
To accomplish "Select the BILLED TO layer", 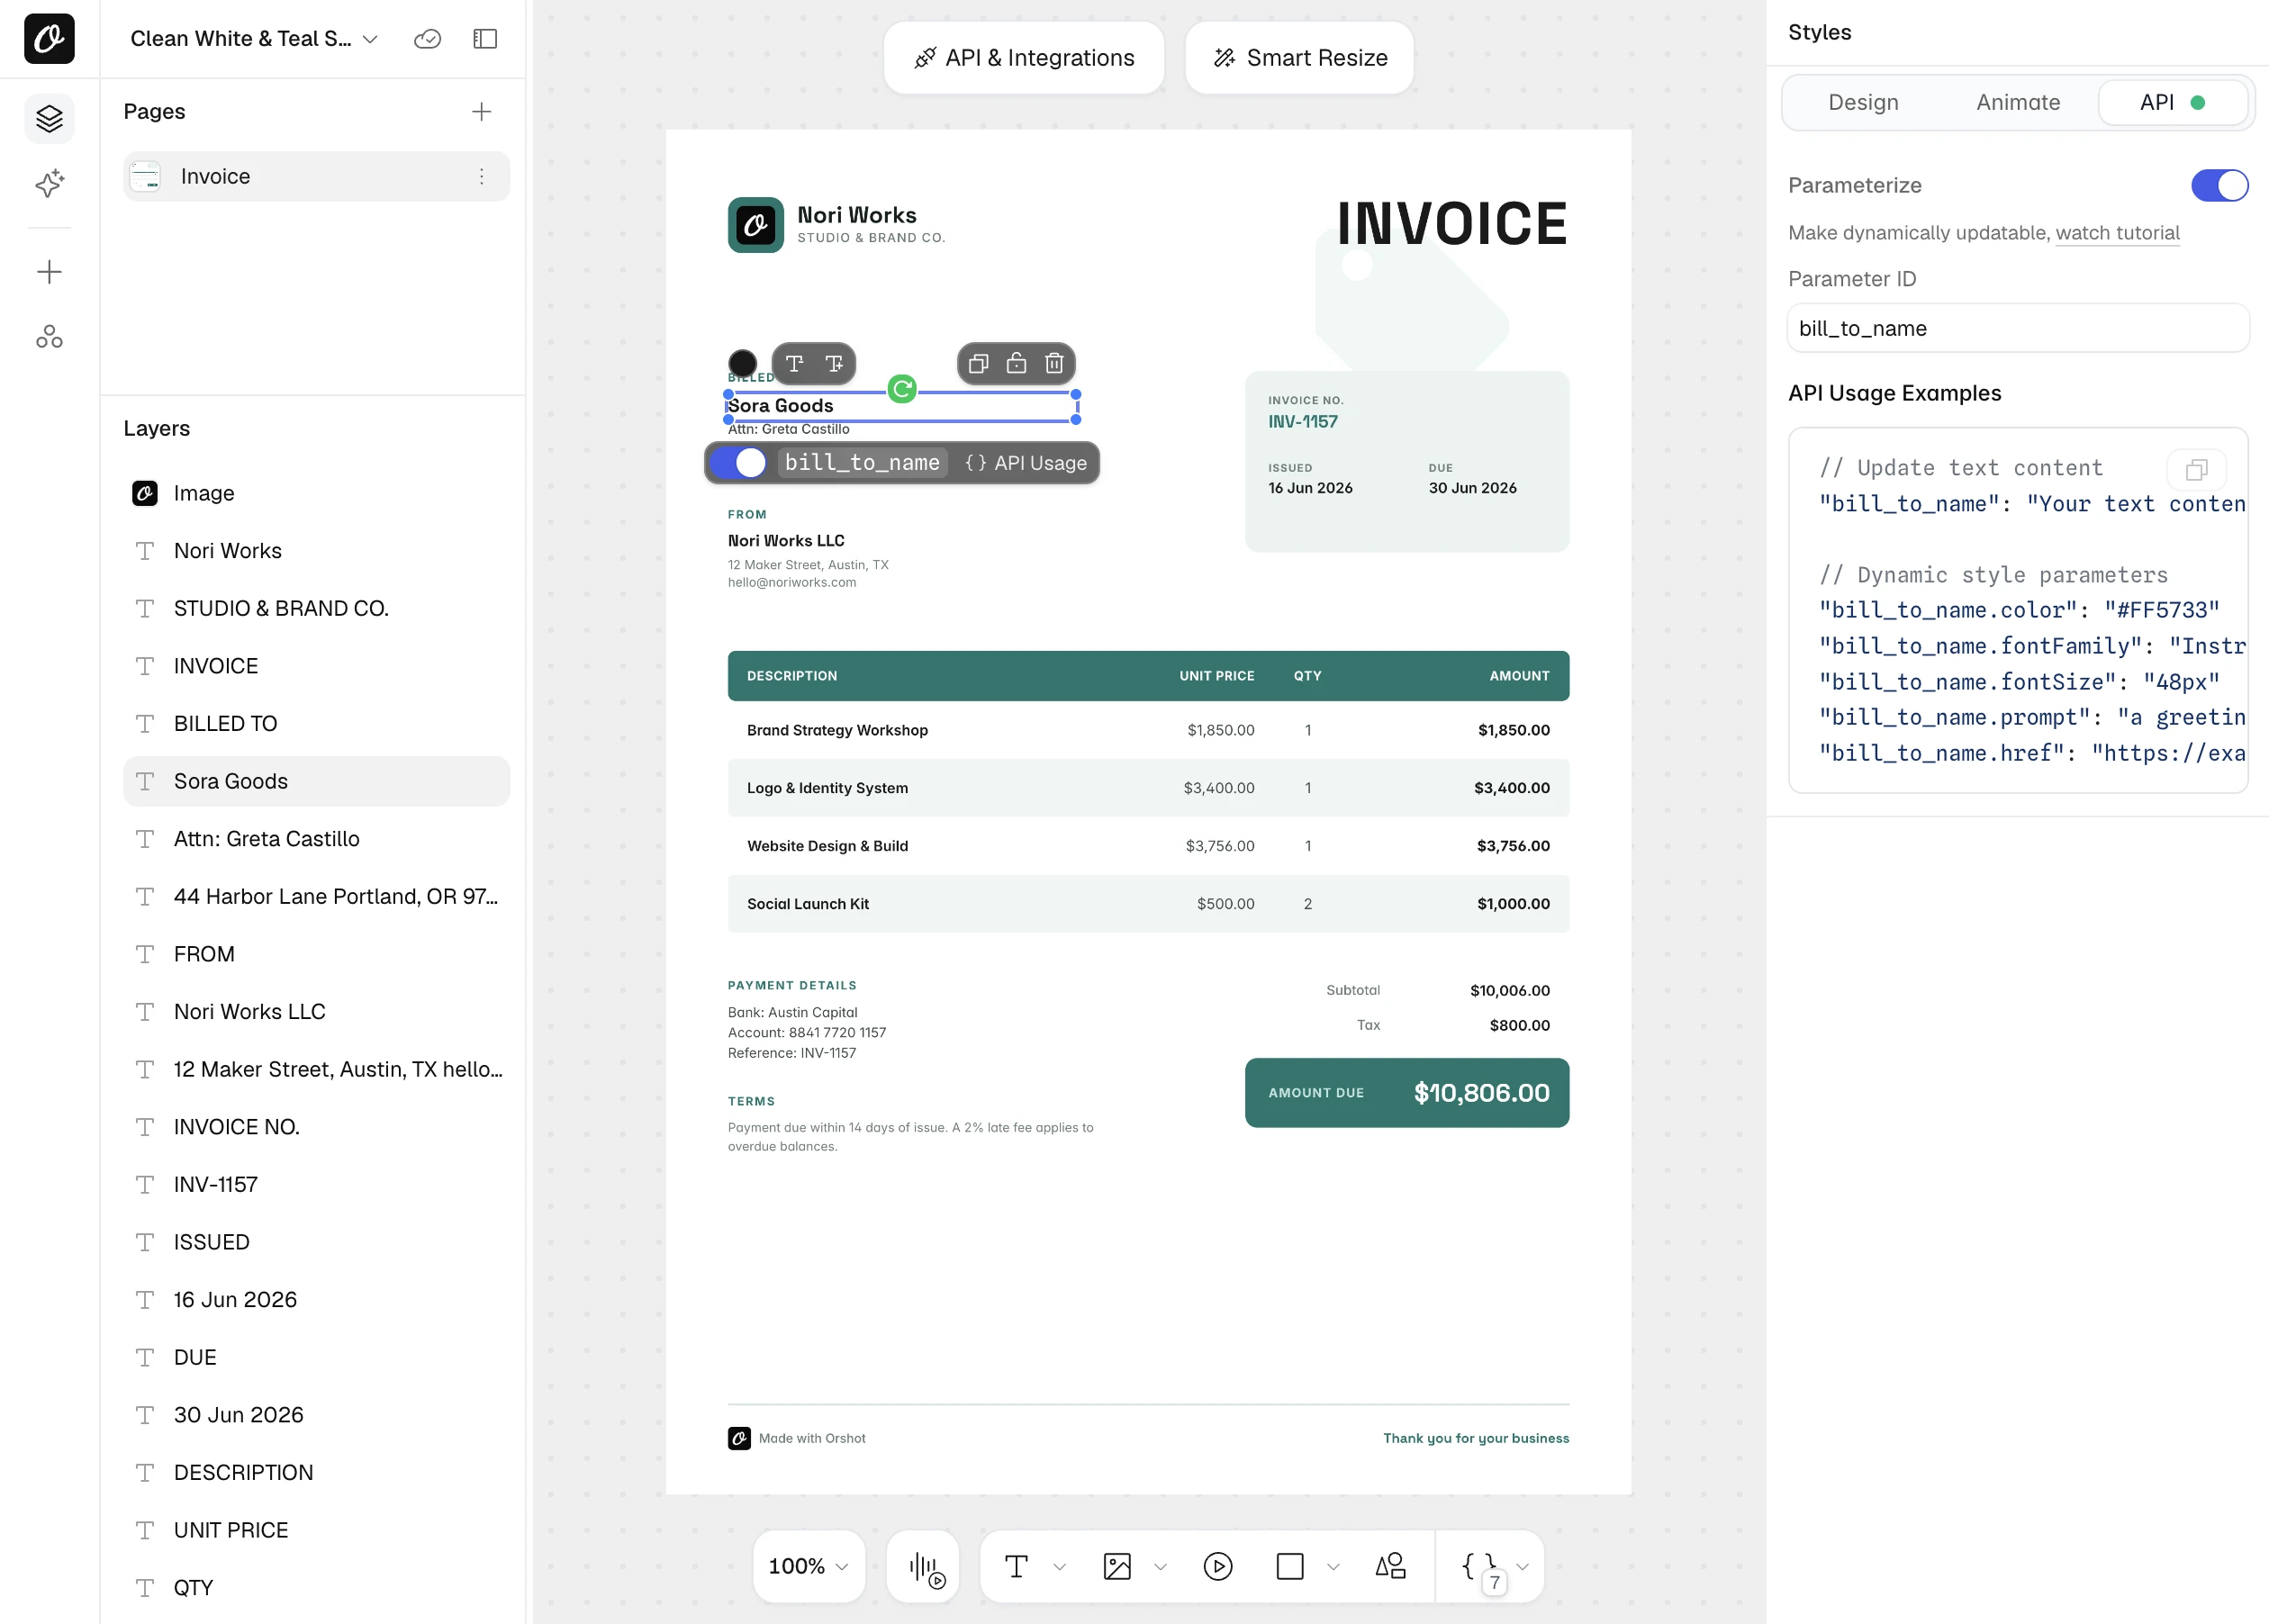I will click(x=316, y=723).
